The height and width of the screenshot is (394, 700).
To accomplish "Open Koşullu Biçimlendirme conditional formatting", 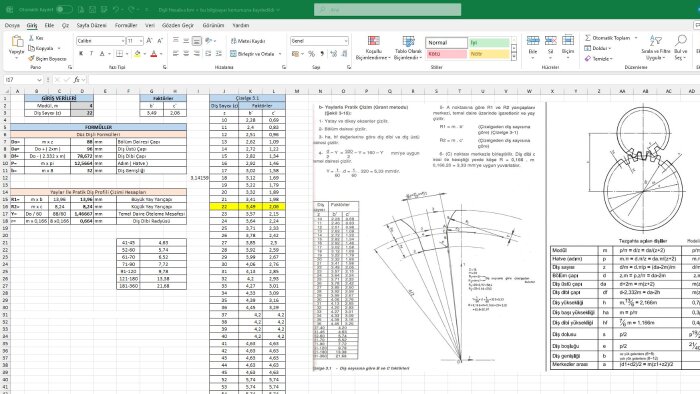I will click(x=373, y=47).
